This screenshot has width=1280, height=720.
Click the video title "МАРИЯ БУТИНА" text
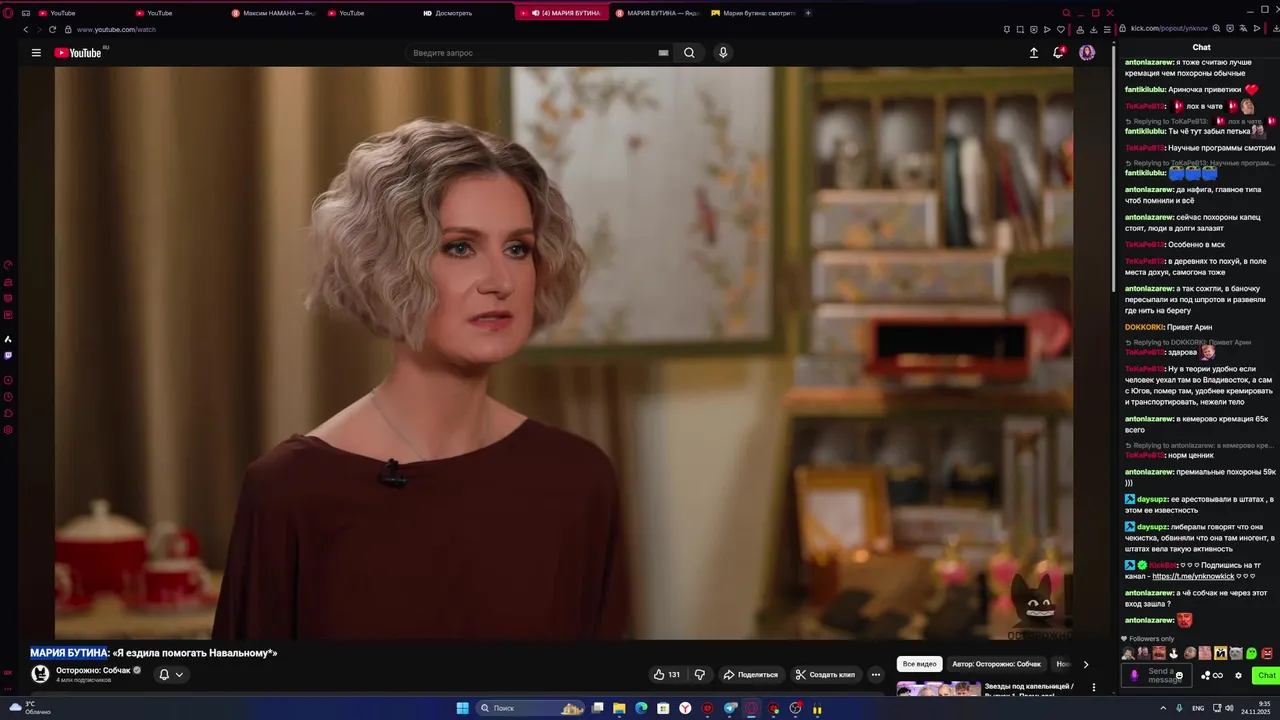[69, 653]
